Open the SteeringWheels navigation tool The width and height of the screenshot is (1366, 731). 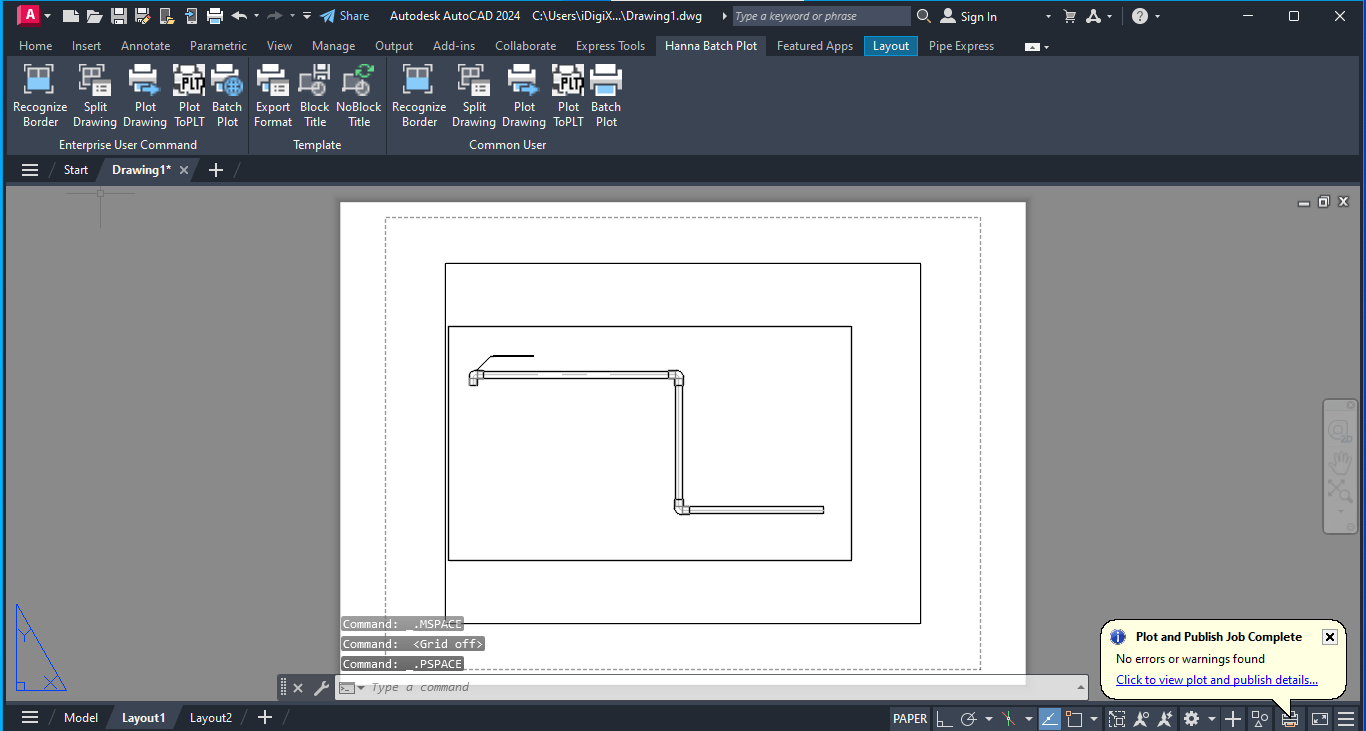pyautogui.click(x=1340, y=431)
